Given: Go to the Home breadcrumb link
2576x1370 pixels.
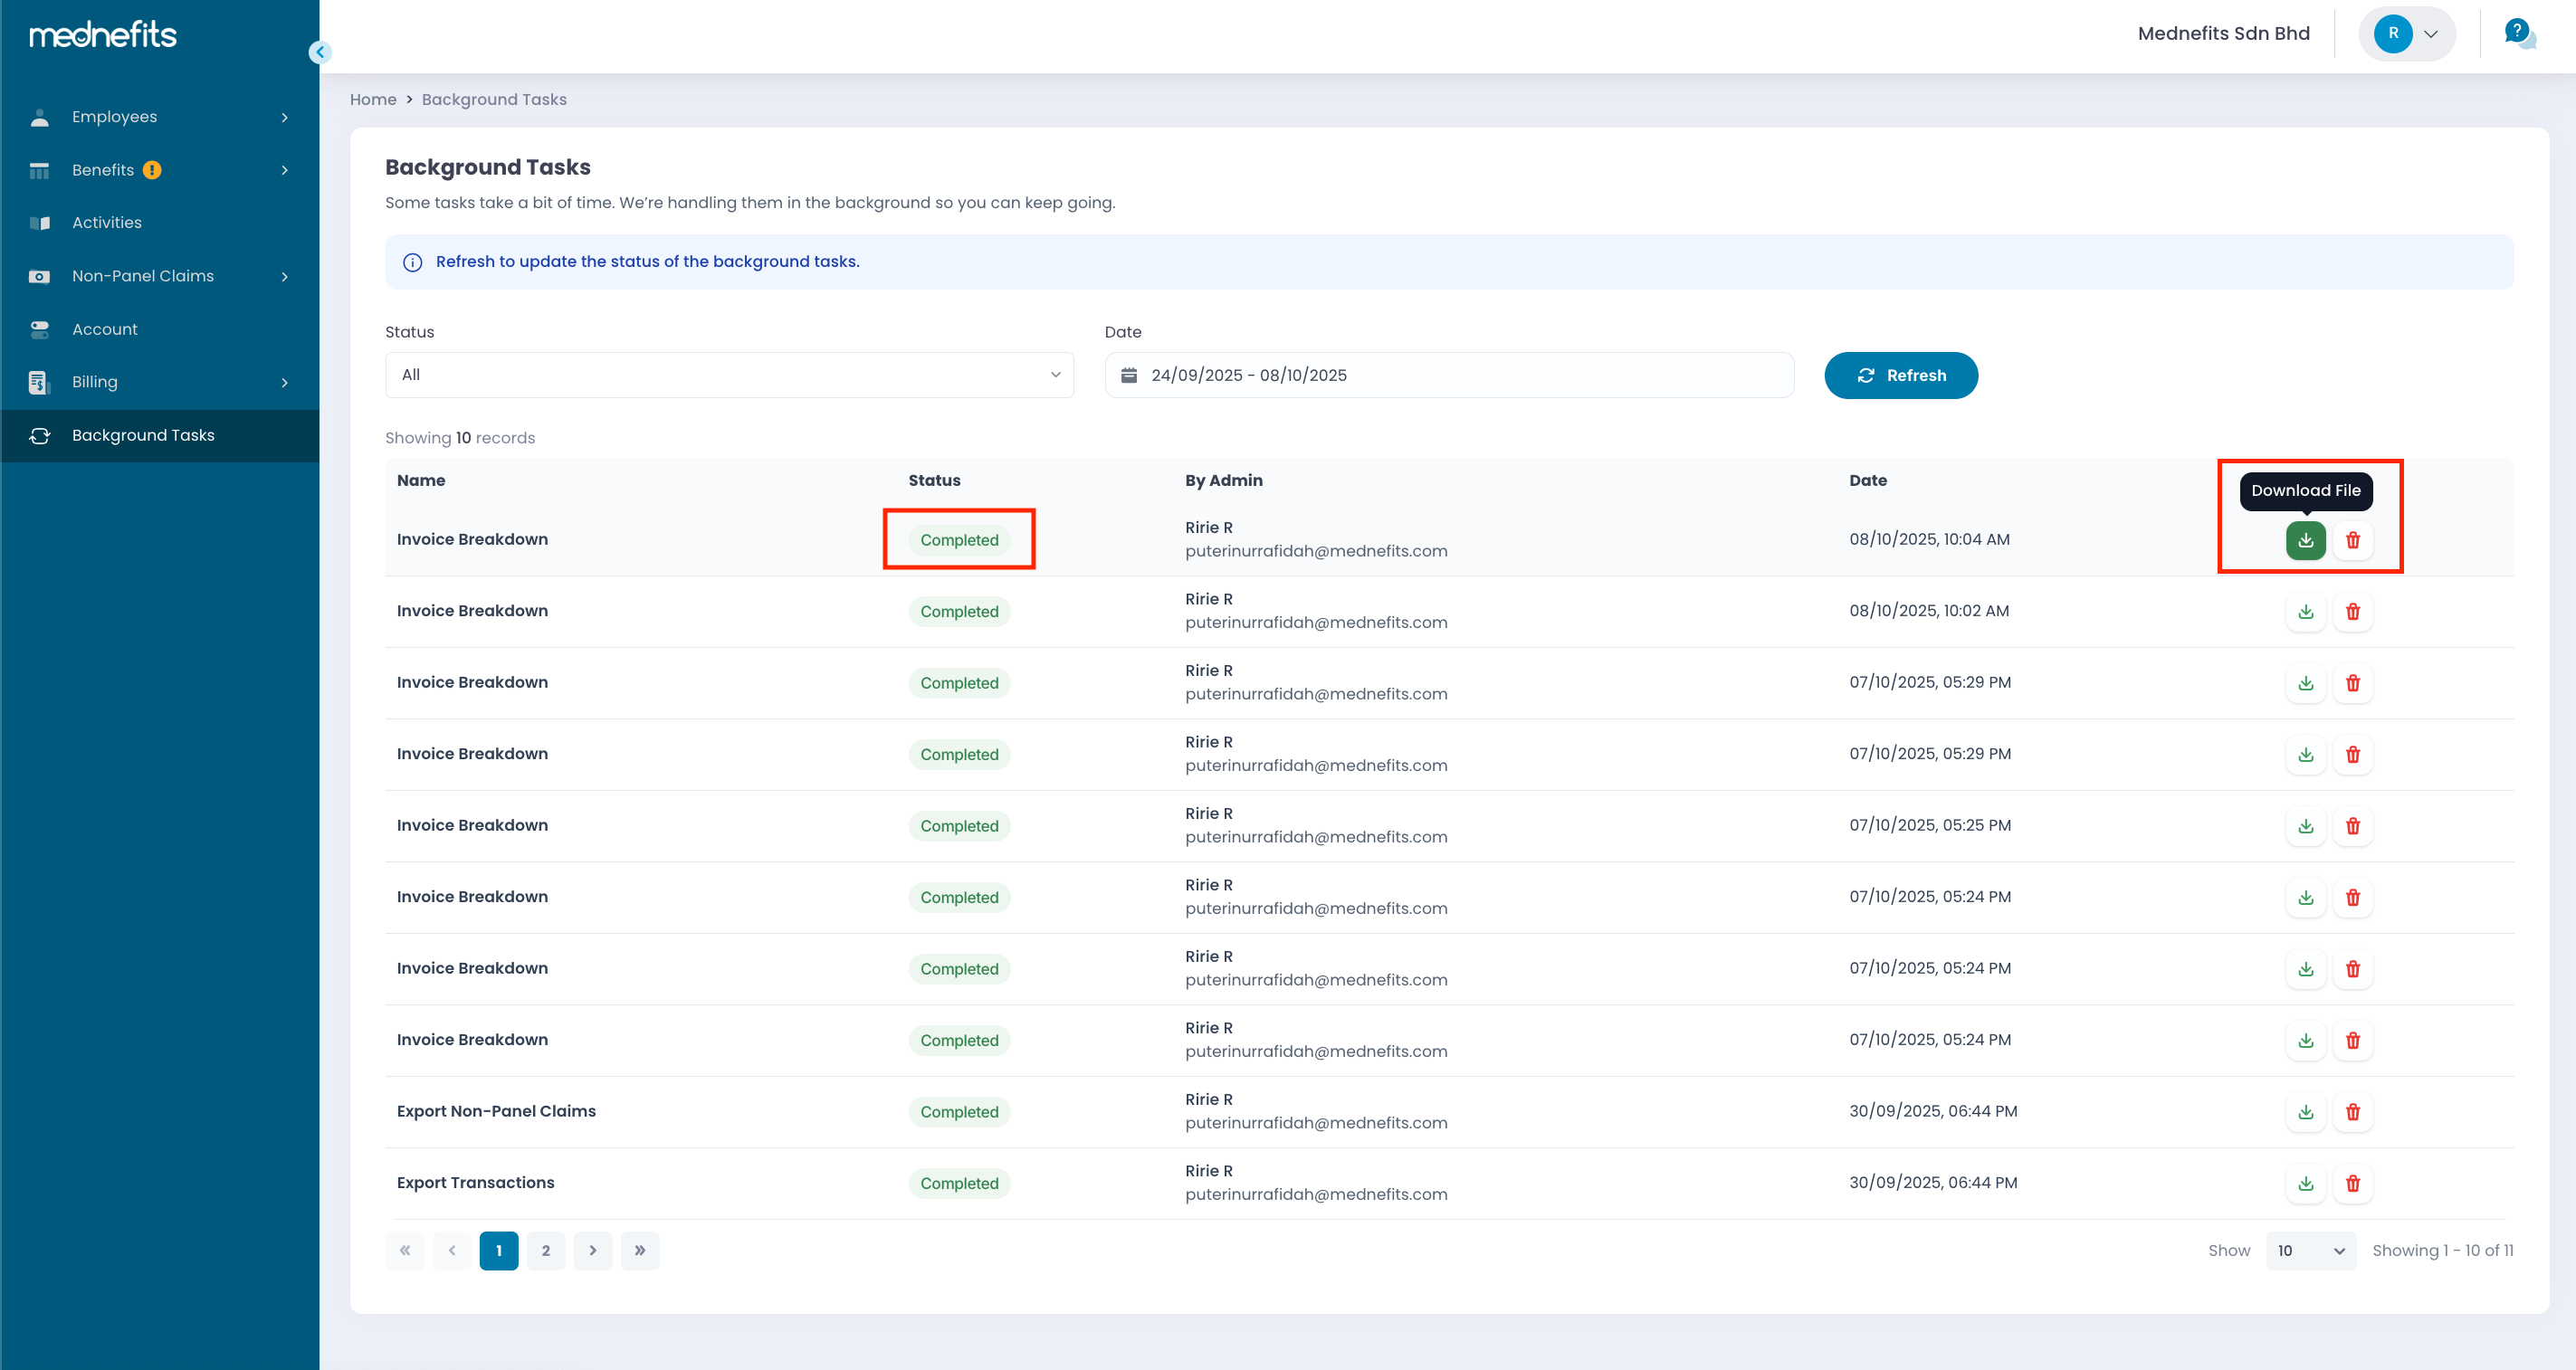Looking at the screenshot, I should (373, 99).
